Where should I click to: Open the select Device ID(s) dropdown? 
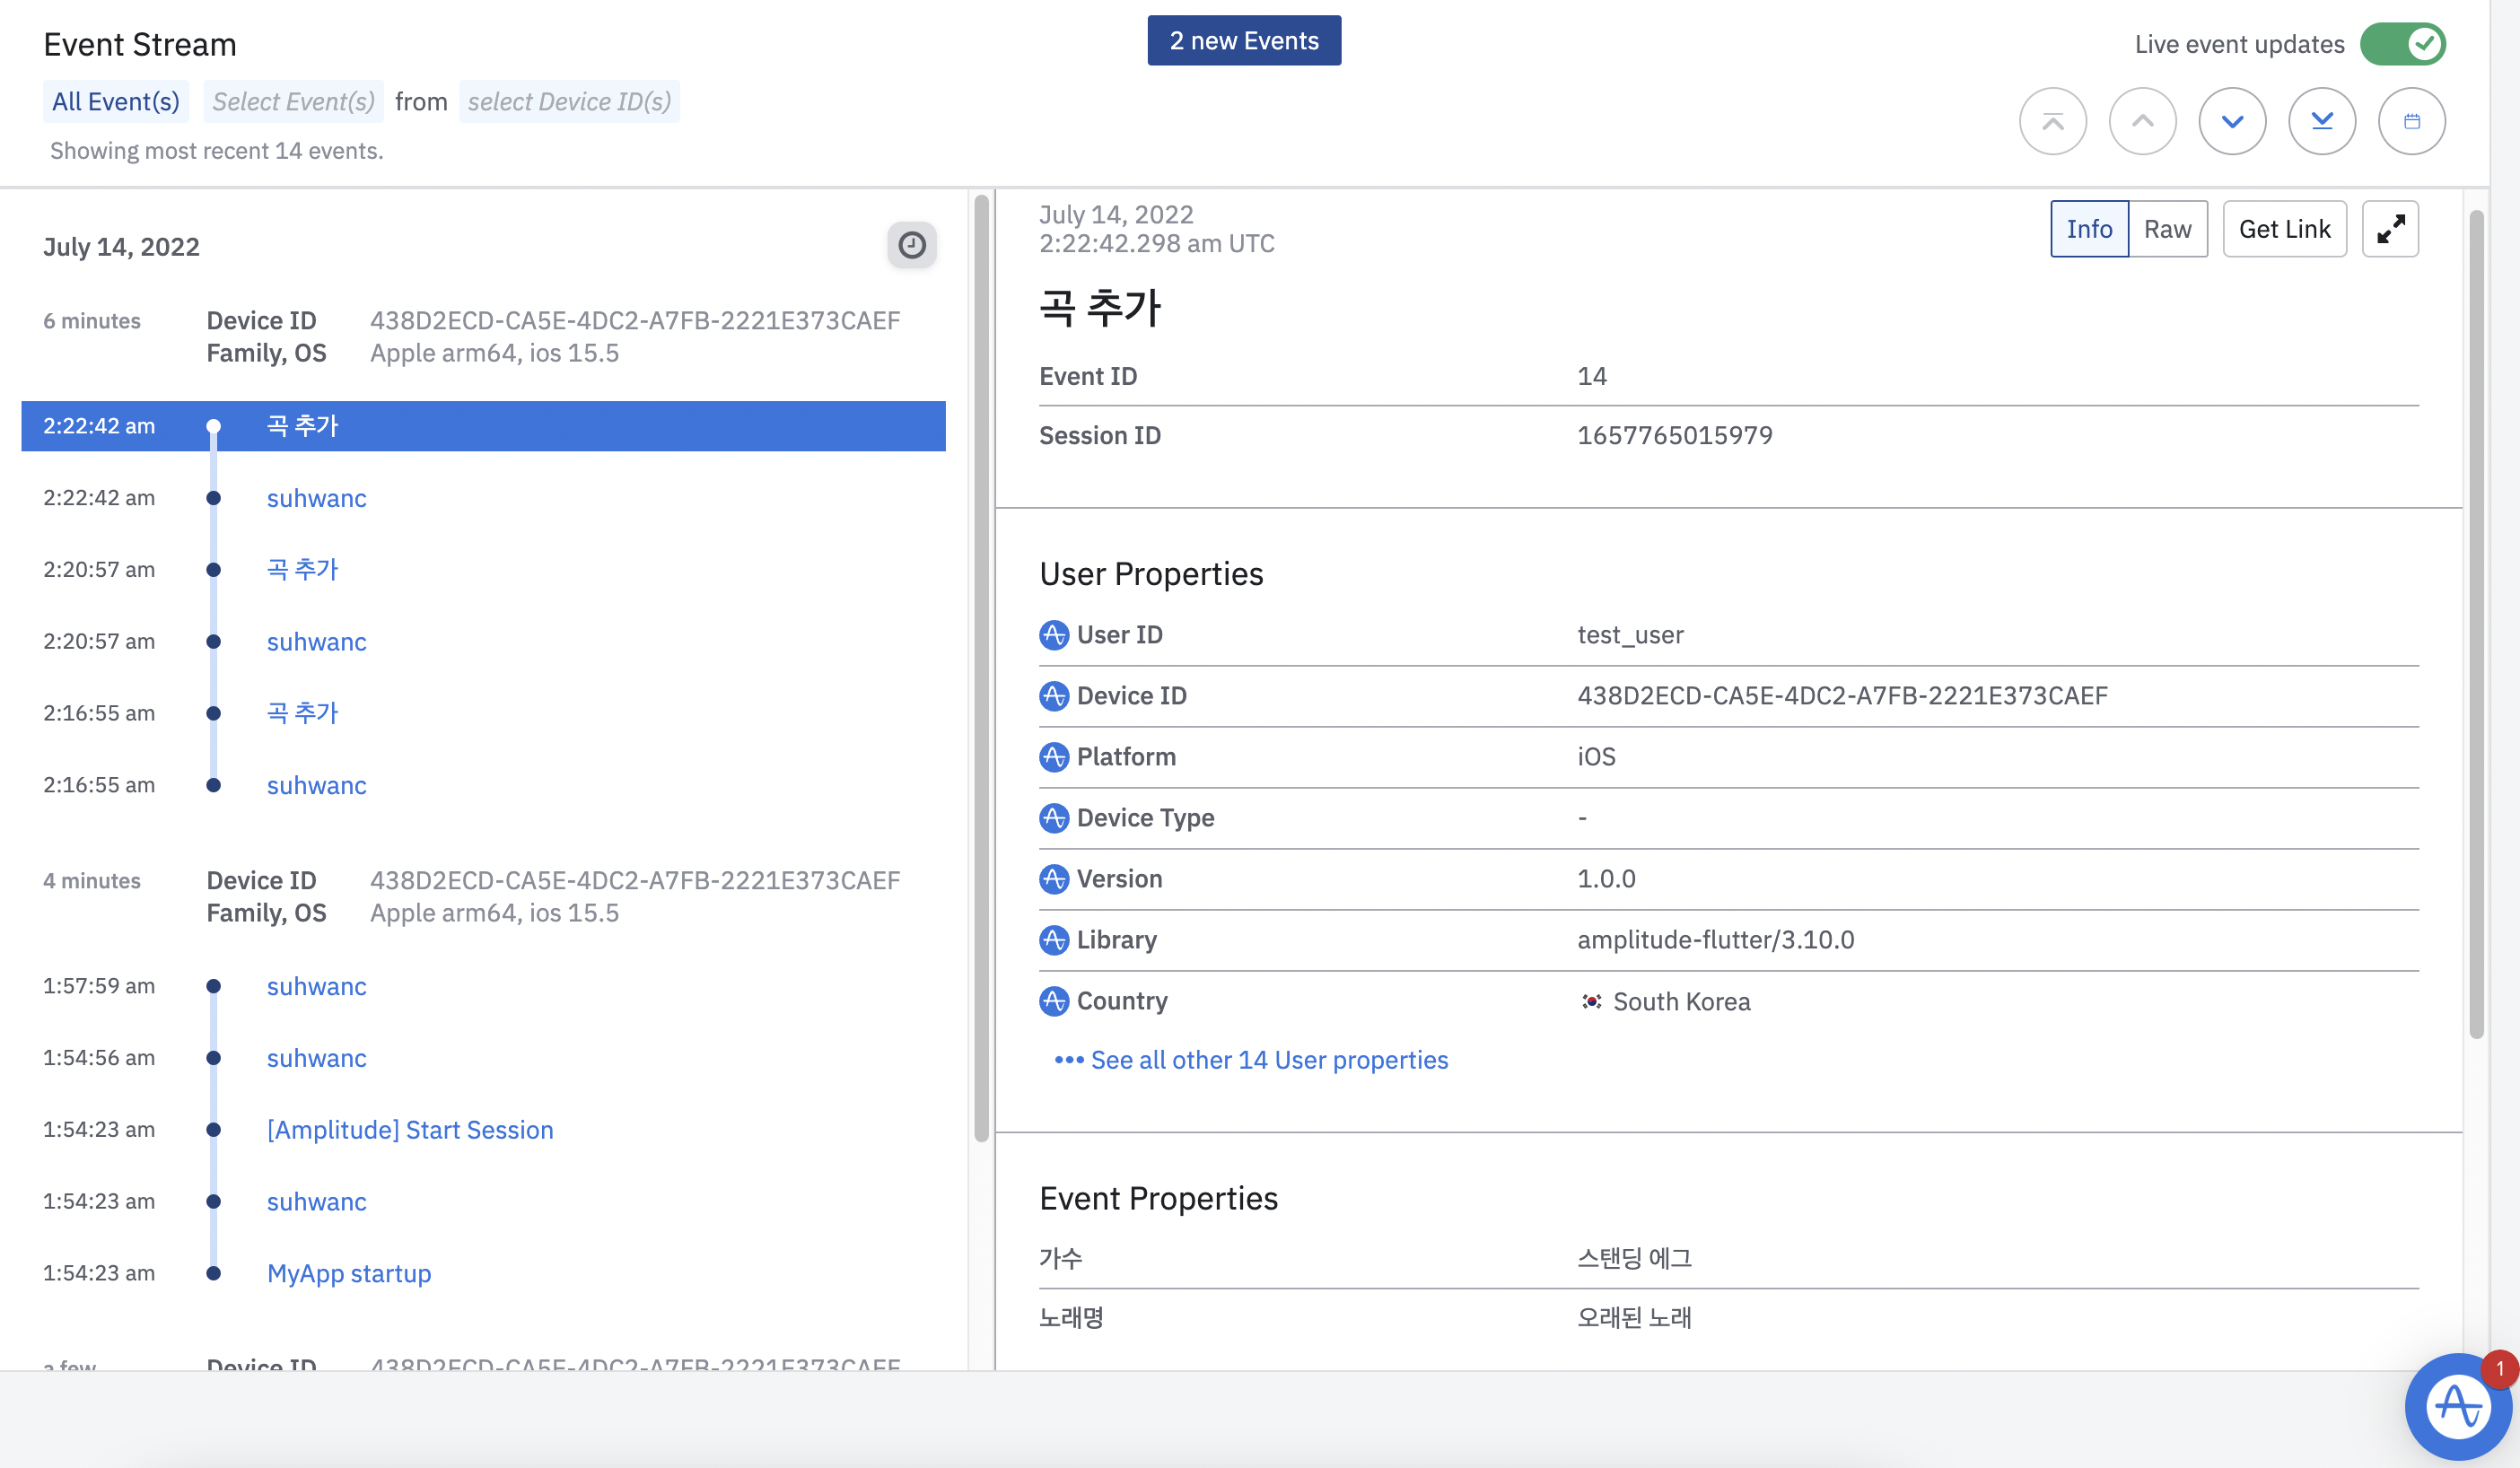569,102
